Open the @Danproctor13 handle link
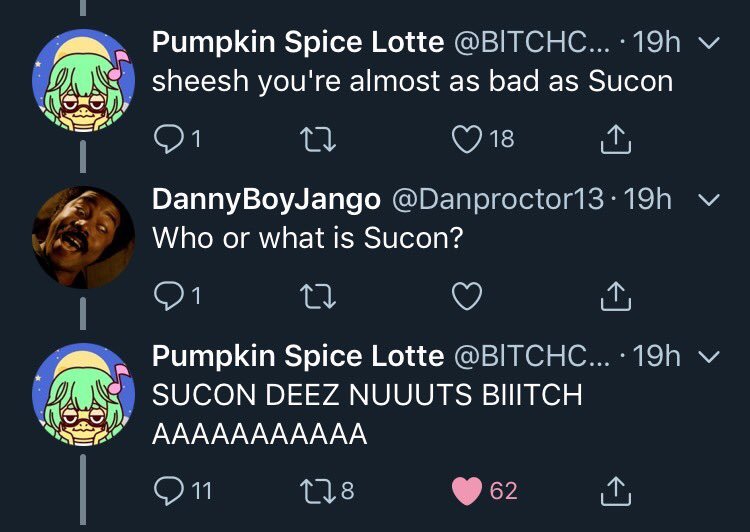This screenshot has width=750, height=532. tap(496, 199)
